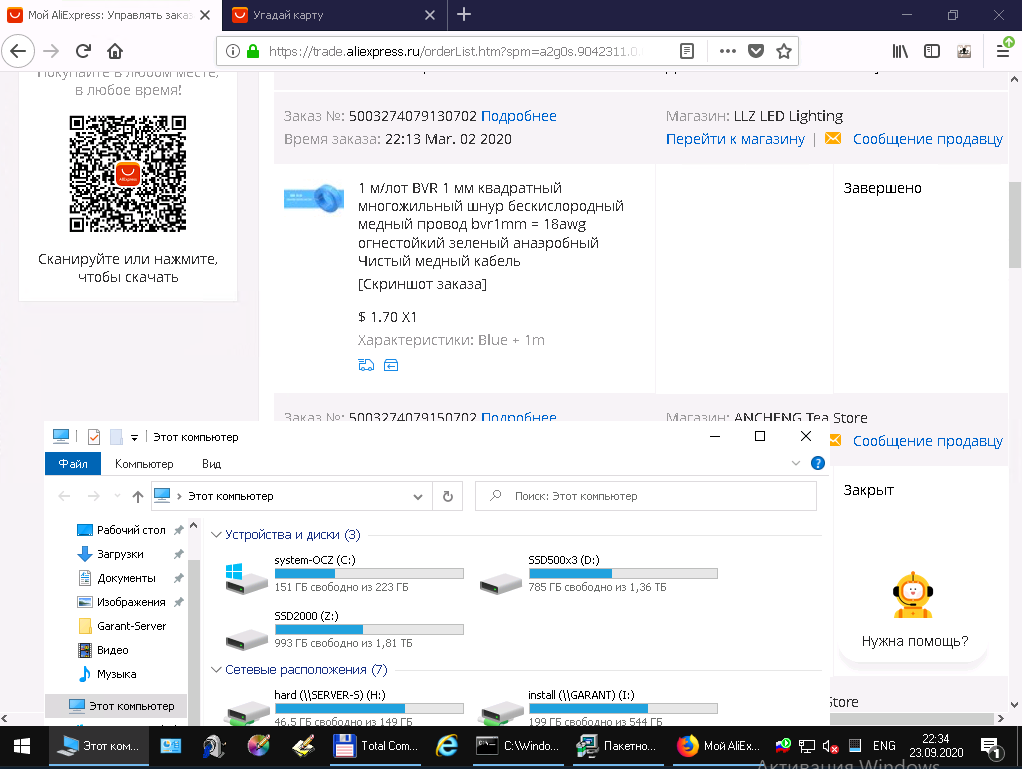Collapse Устройства и диски group

(216, 534)
